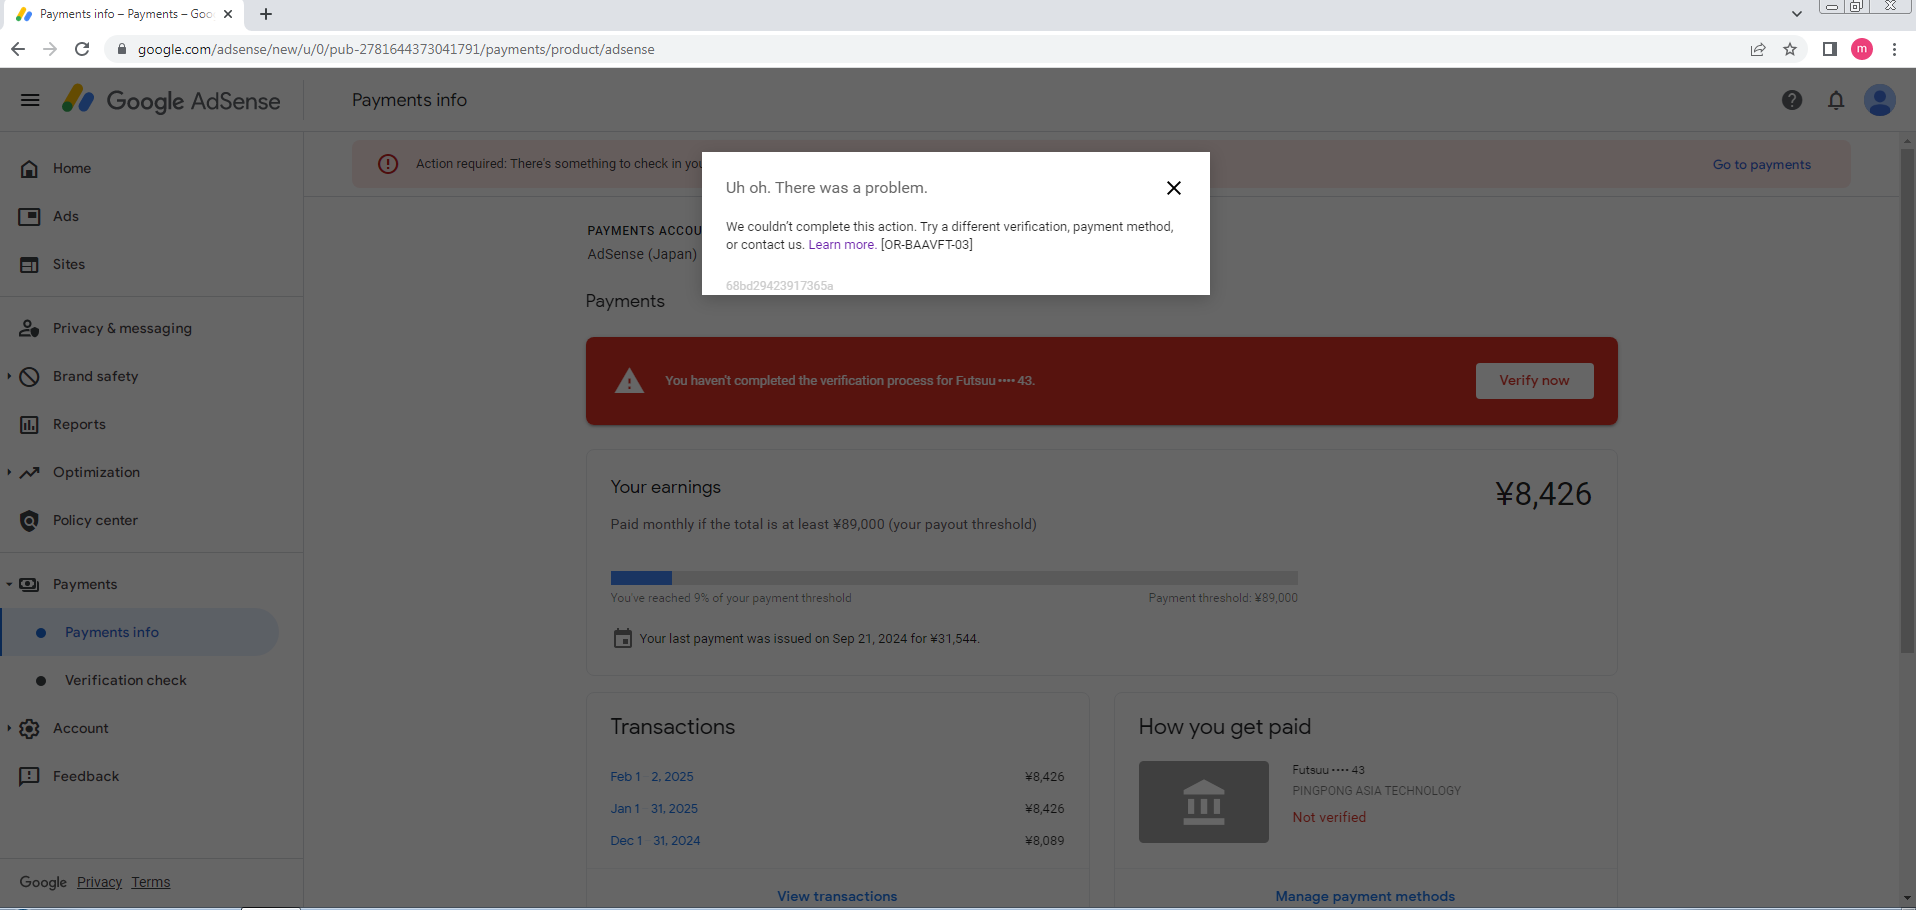Viewport: 1916px width, 910px height.
Task: Click the Privacy footer link
Action: point(99,882)
